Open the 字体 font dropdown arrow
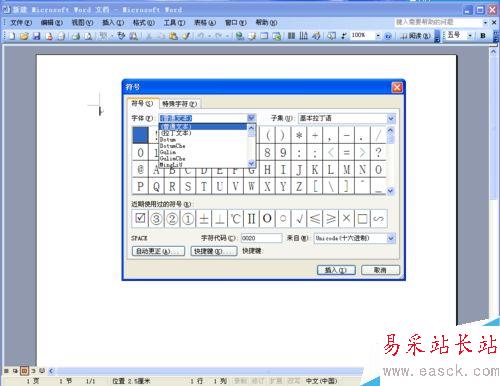Screen dimensions: 500x386 click(251, 118)
